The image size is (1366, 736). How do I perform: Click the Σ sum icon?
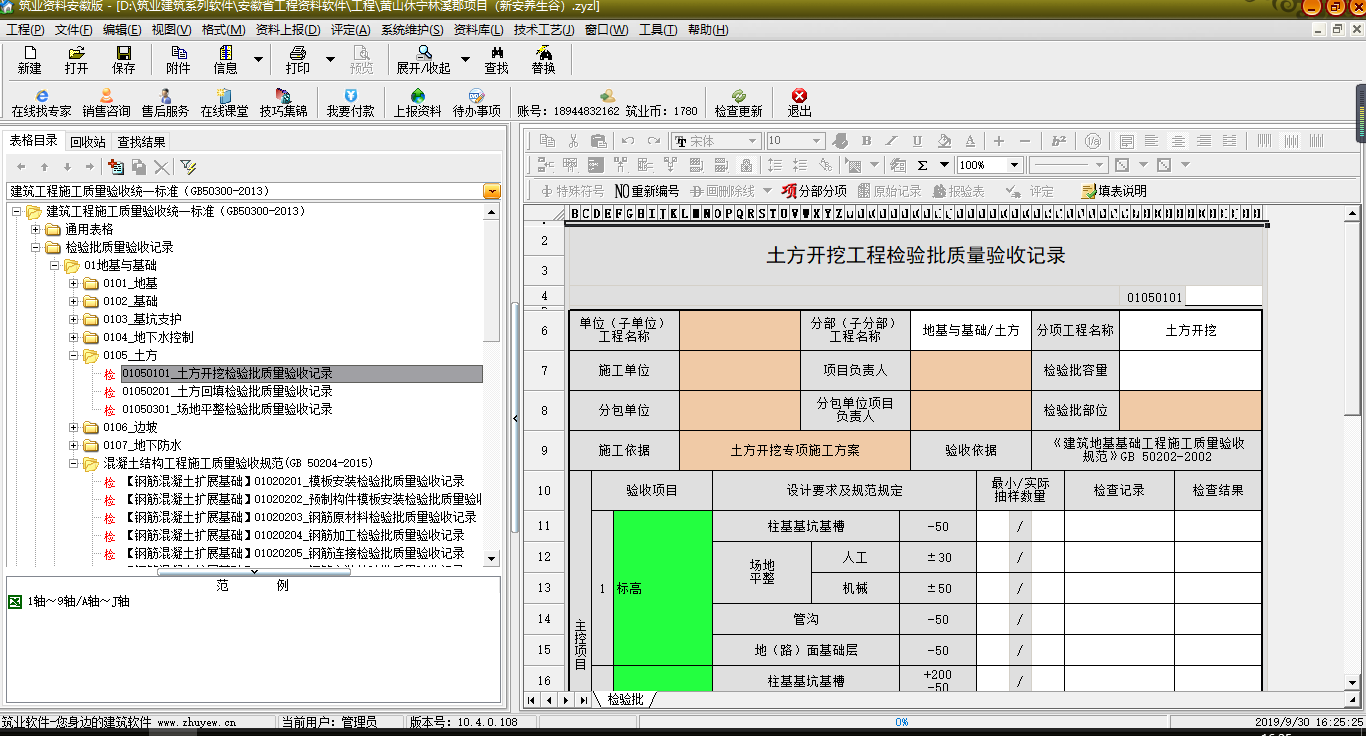[x=922, y=165]
